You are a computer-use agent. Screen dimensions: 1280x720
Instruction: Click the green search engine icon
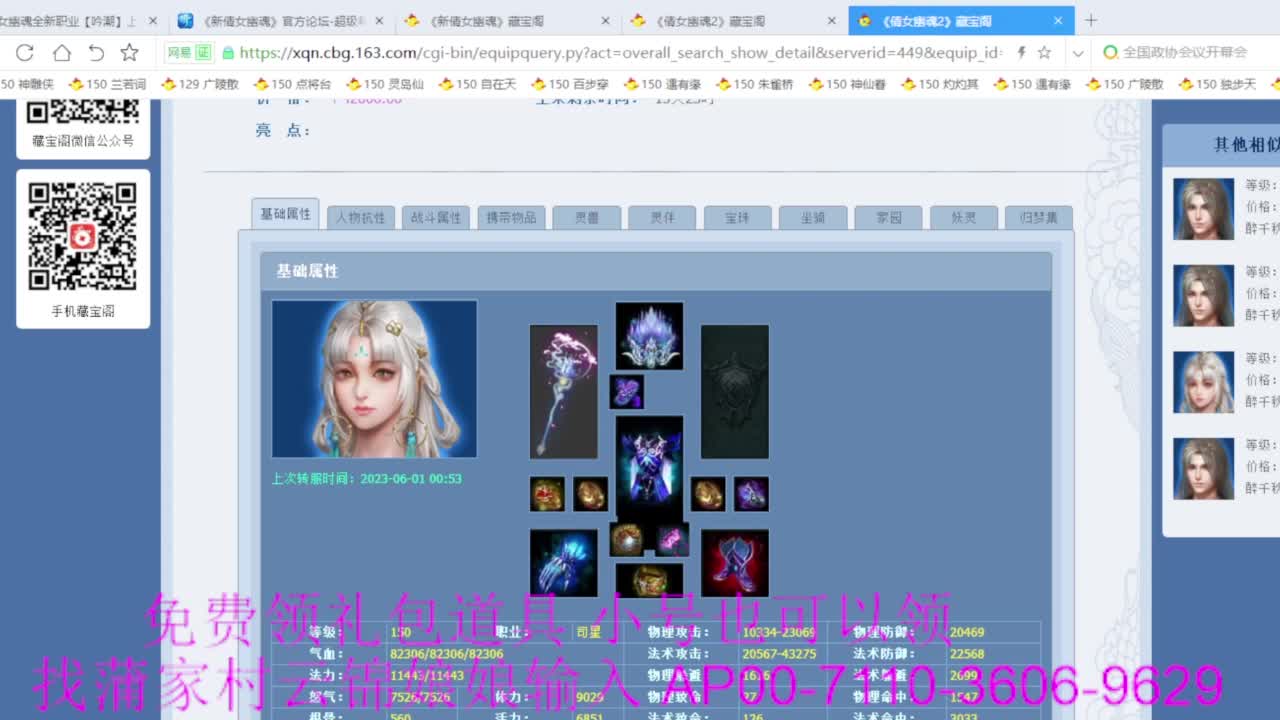click(x=1110, y=52)
